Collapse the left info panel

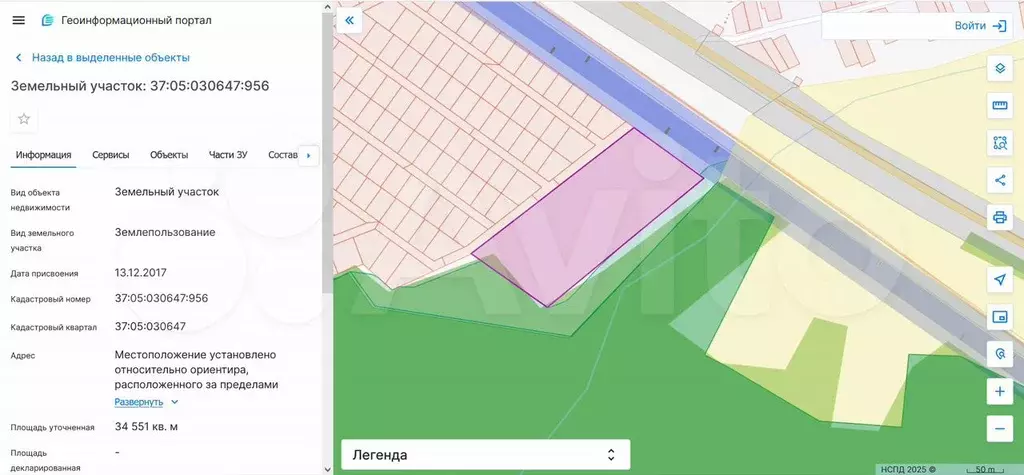click(349, 20)
